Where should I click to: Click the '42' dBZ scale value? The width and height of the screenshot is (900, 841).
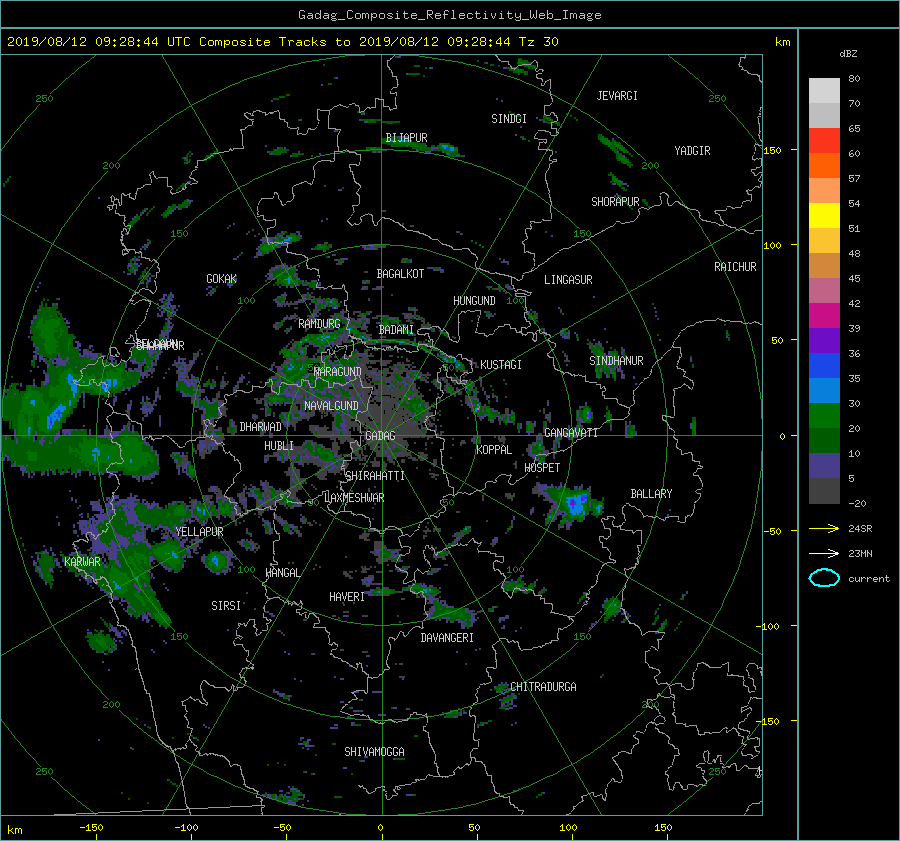[854, 304]
